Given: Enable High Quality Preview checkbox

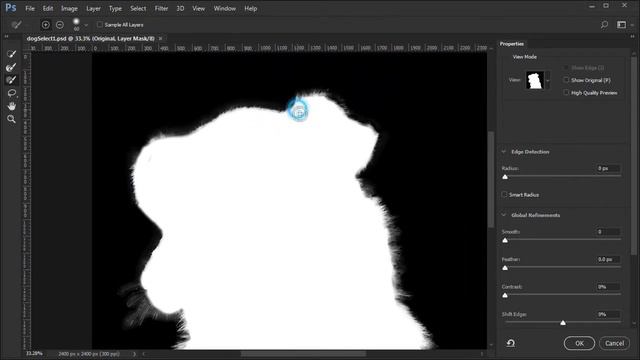Looking at the screenshot, I should [x=566, y=93].
